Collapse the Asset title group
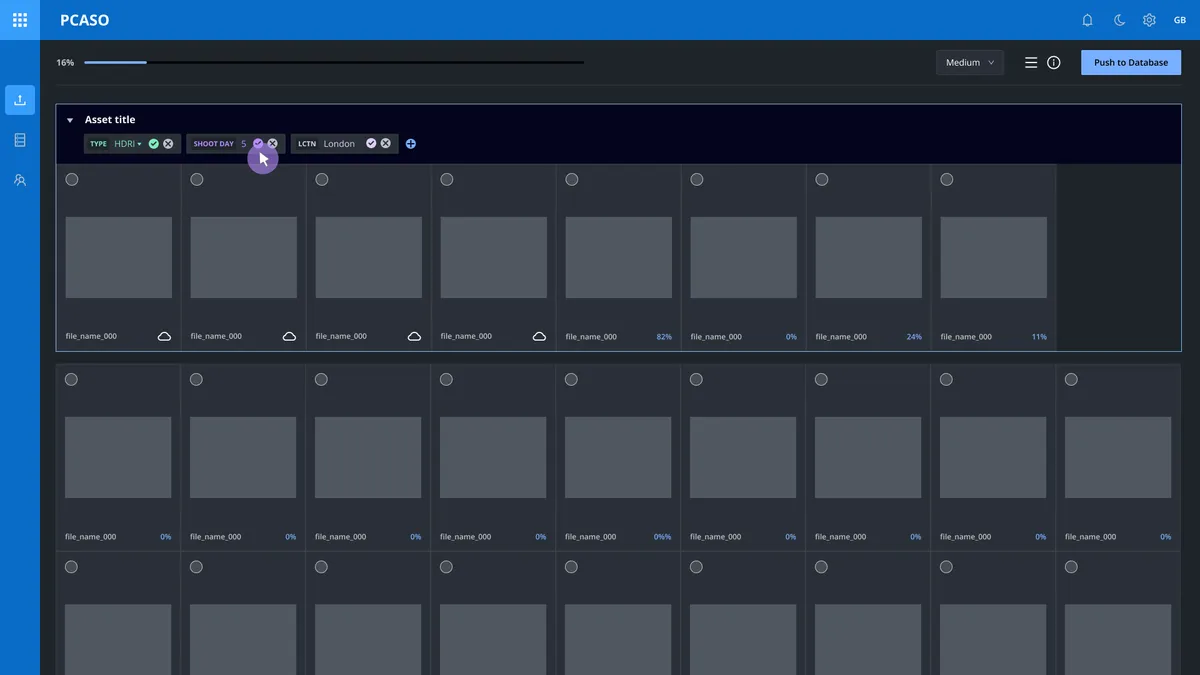Image resolution: width=1200 pixels, height=675 pixels. tap(70, 120)
